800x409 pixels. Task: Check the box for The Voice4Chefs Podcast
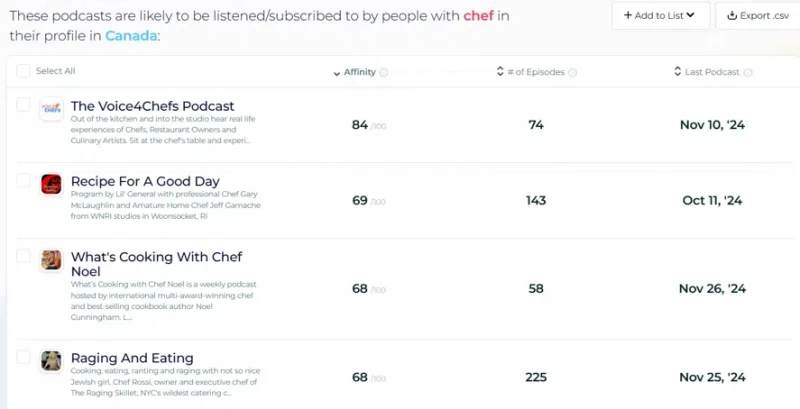click(x=23, y=105)
